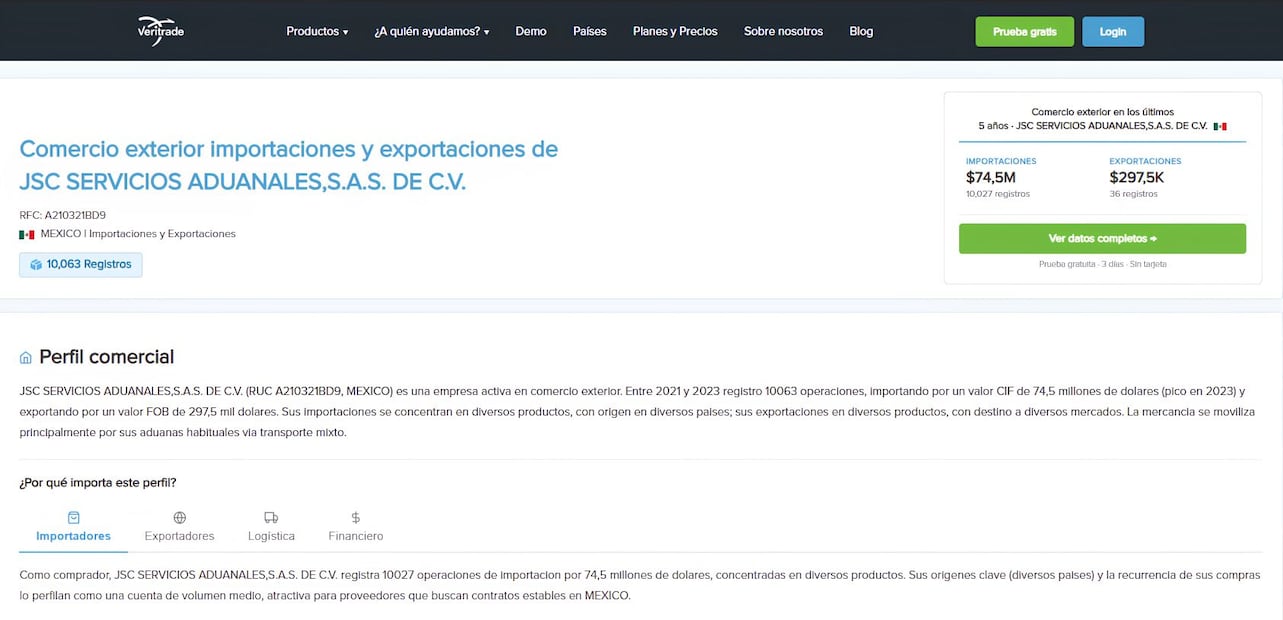Click the house icon beside Perfil comercial

click(26, 358)
